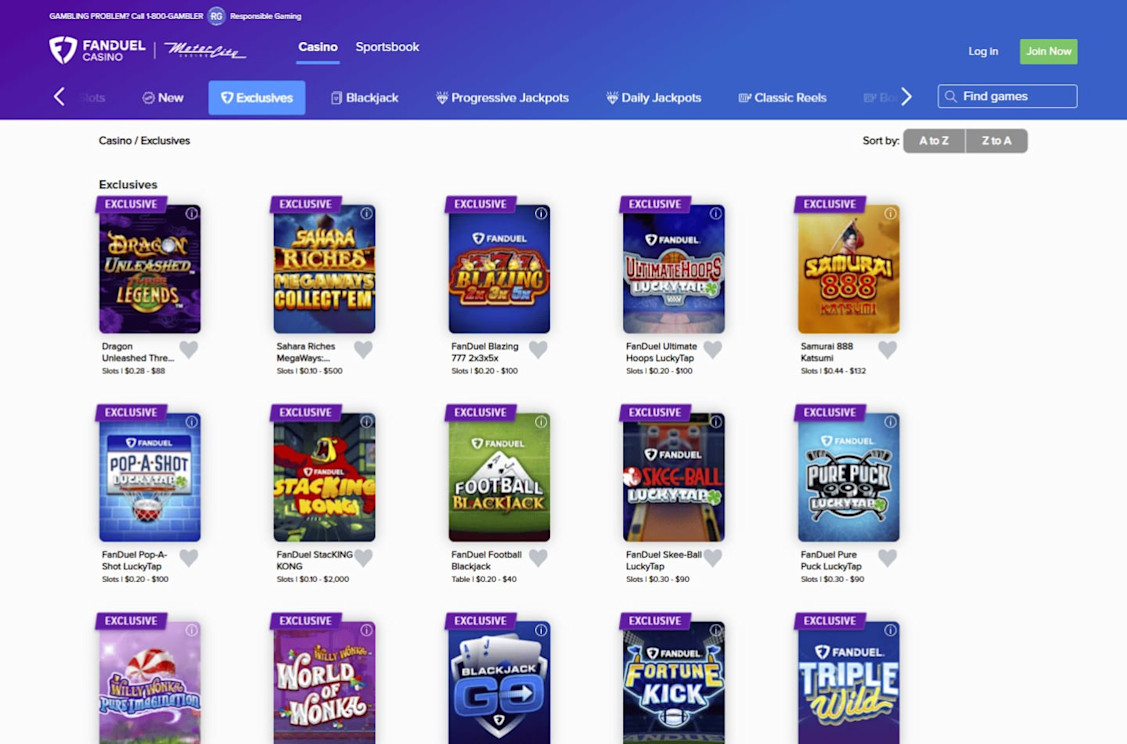The width and height of the screenshot is (1127, 744).
Task: Favorite StacKING KONG with heart
Action: (363, 558)
